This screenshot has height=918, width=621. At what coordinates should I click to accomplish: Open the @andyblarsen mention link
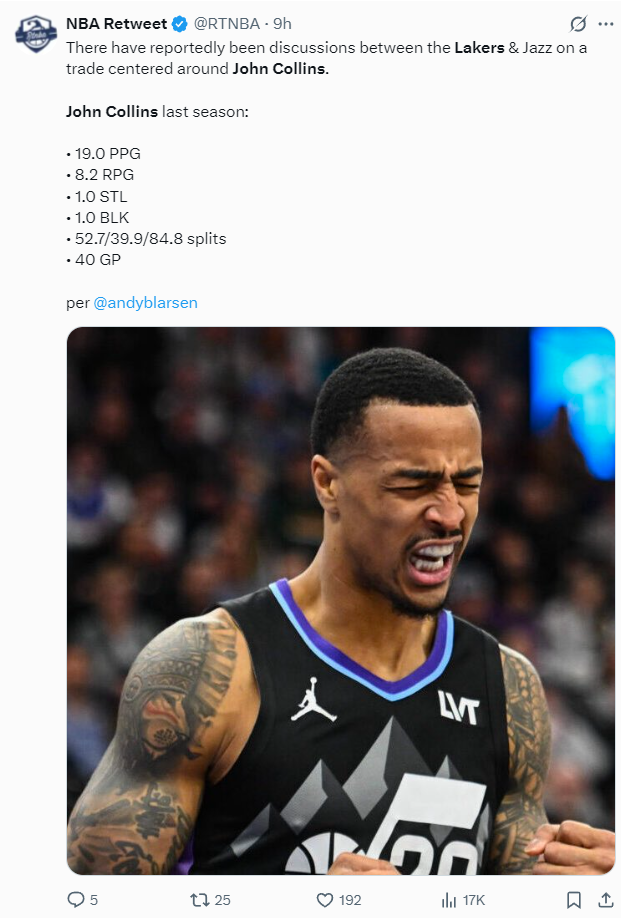pos(145,303)
